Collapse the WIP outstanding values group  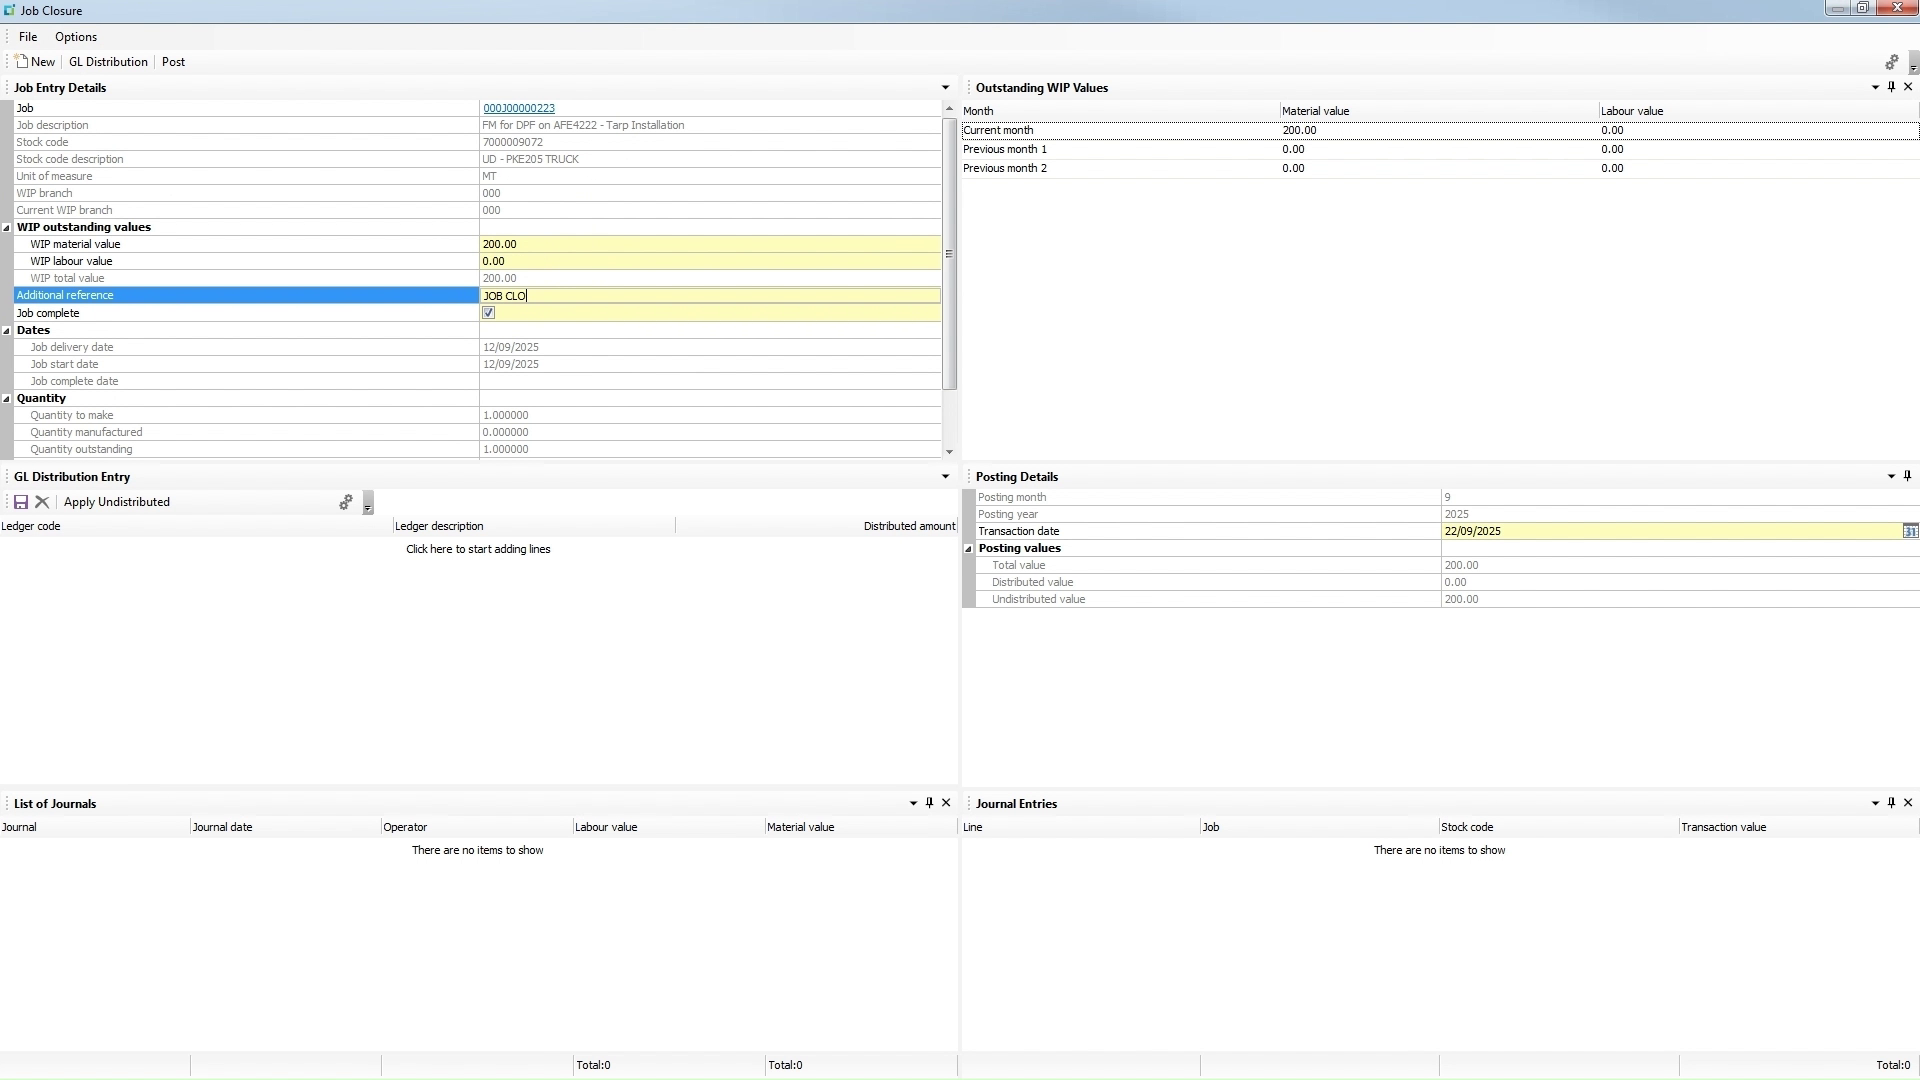(x=6, y=227)
